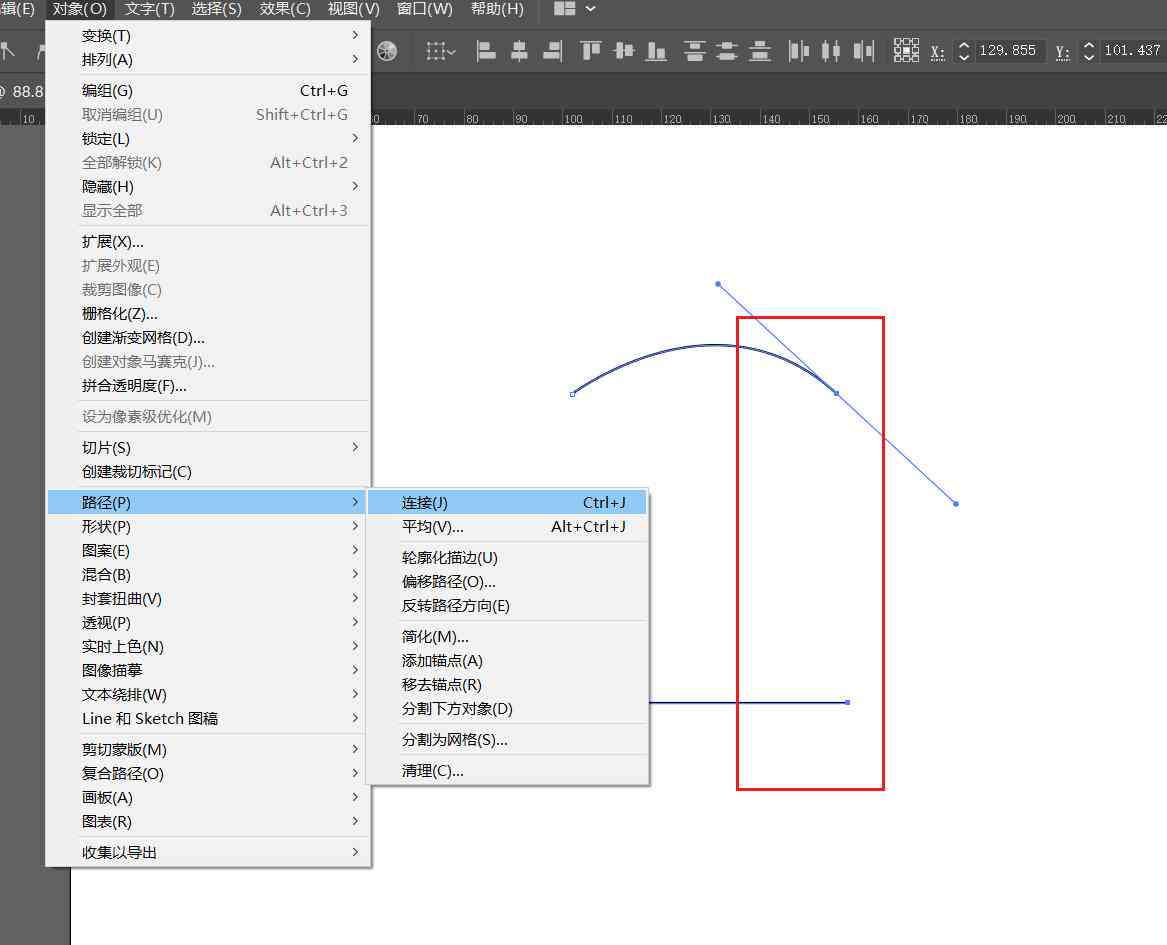Expand the 排列(A) submenu

[208, 59]
